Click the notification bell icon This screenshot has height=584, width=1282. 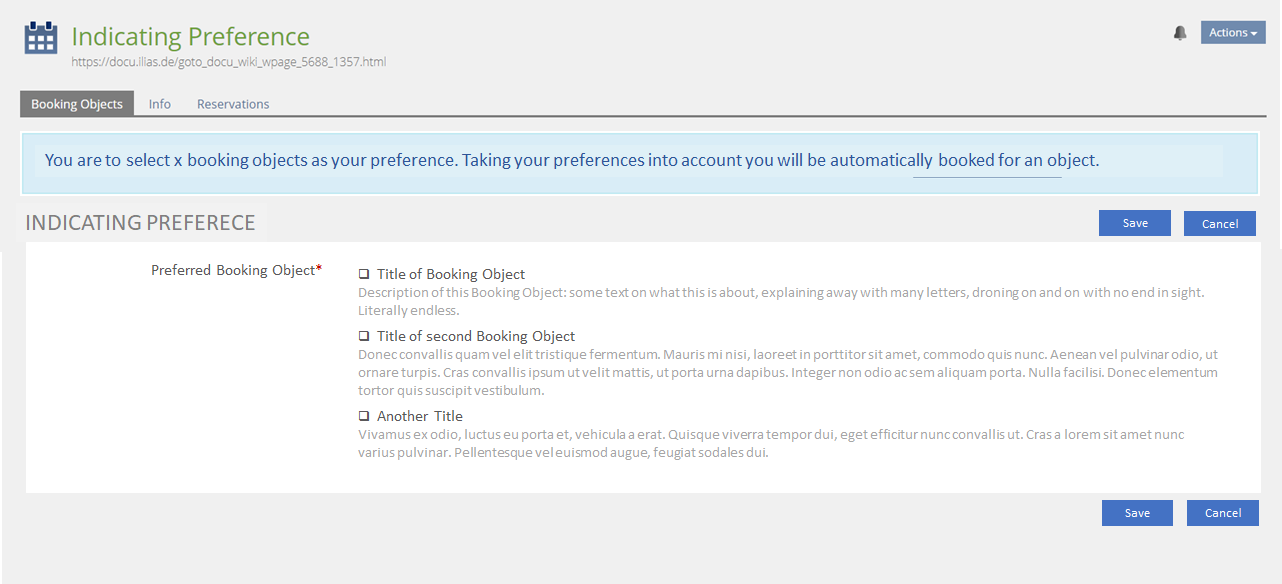point(1180,33)
